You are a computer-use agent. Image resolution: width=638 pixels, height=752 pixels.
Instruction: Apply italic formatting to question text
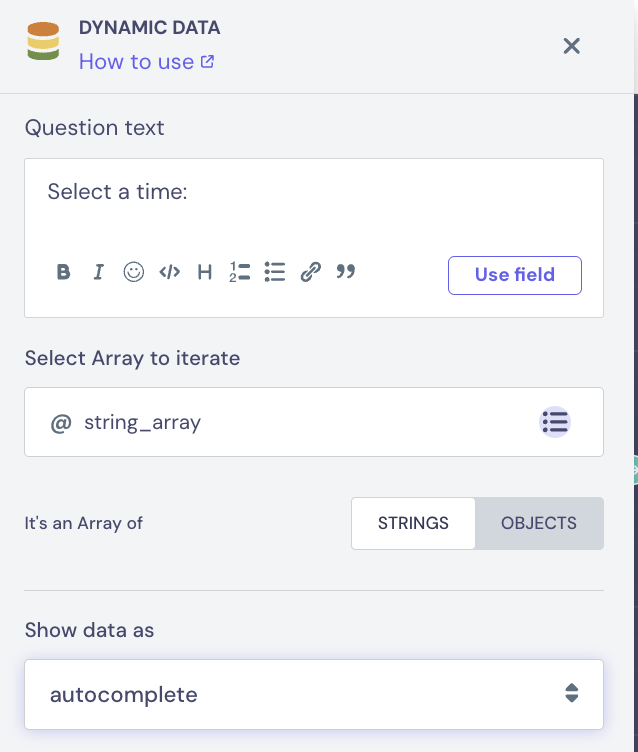(98, 272)
